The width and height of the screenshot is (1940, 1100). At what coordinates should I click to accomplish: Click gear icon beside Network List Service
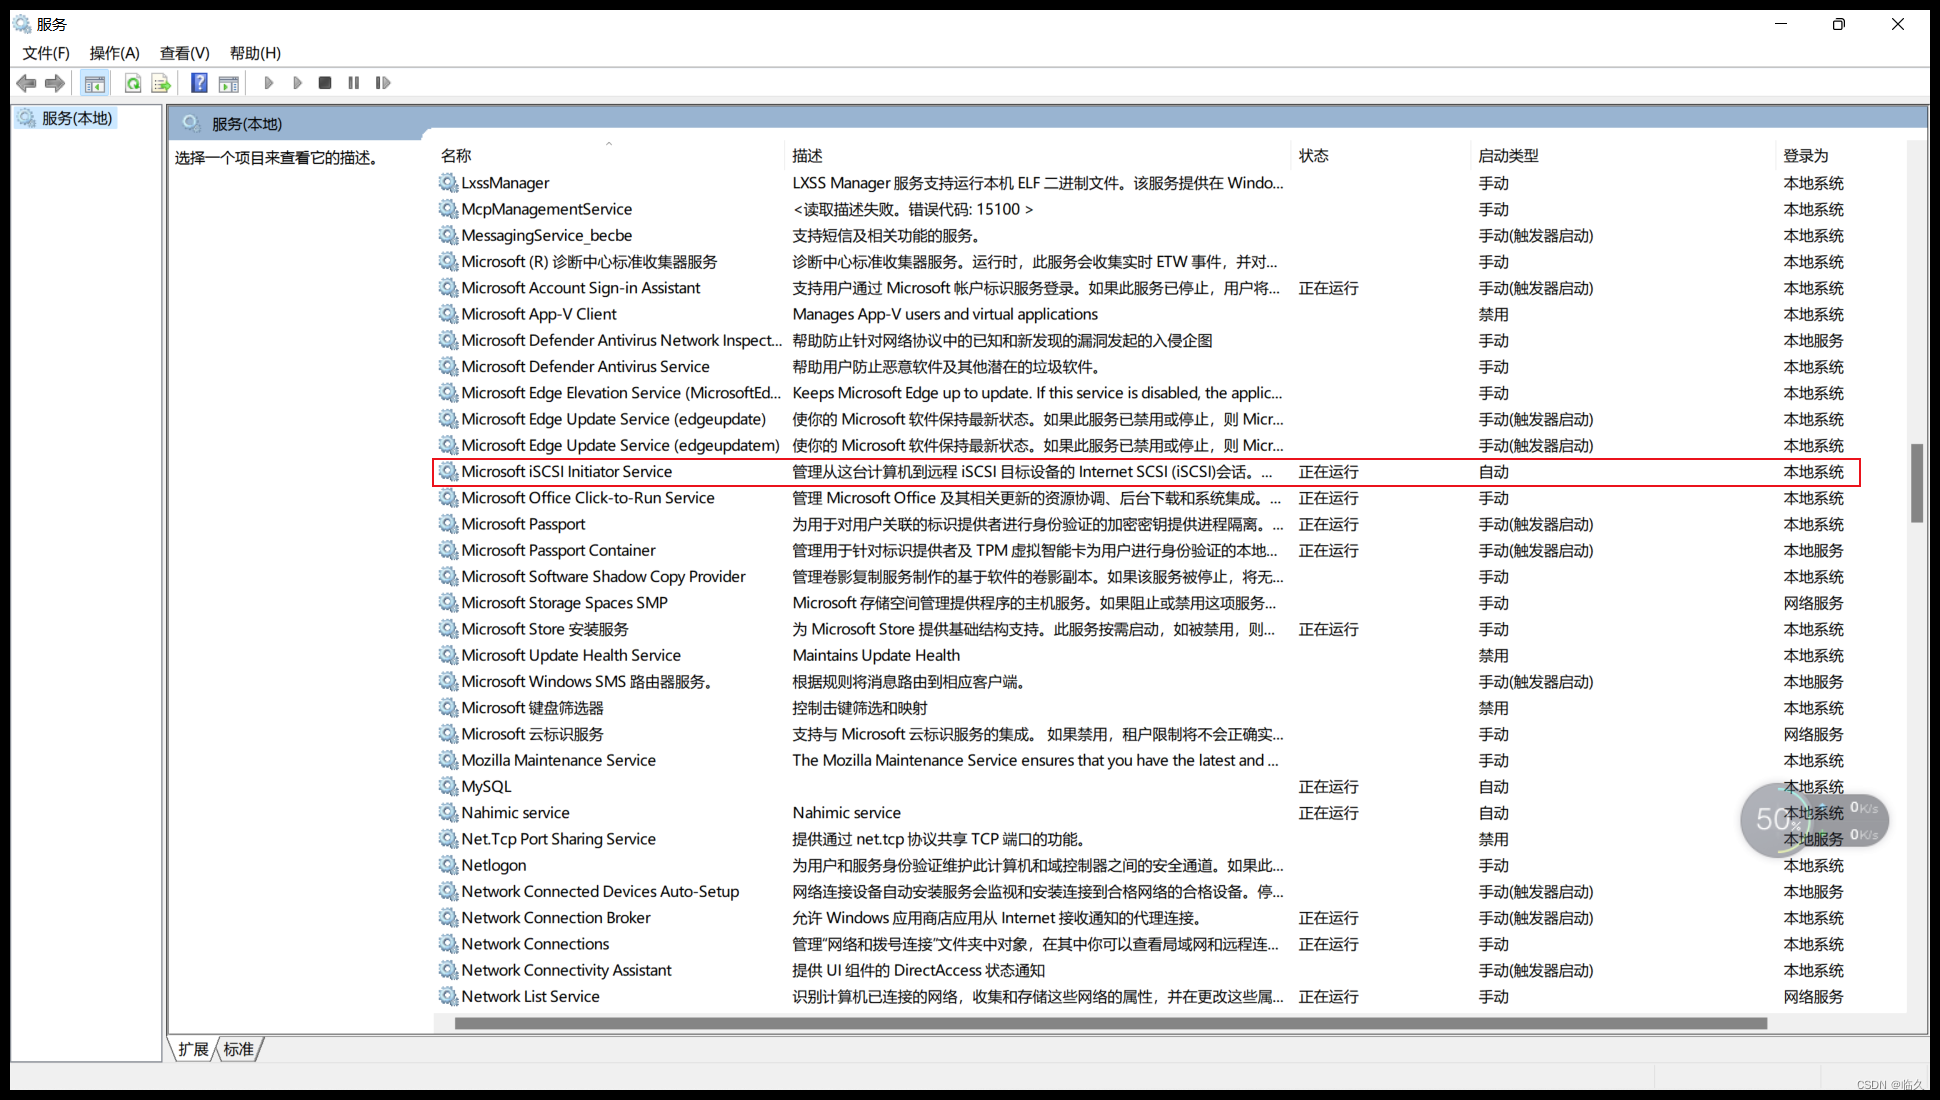pos(448,996)
